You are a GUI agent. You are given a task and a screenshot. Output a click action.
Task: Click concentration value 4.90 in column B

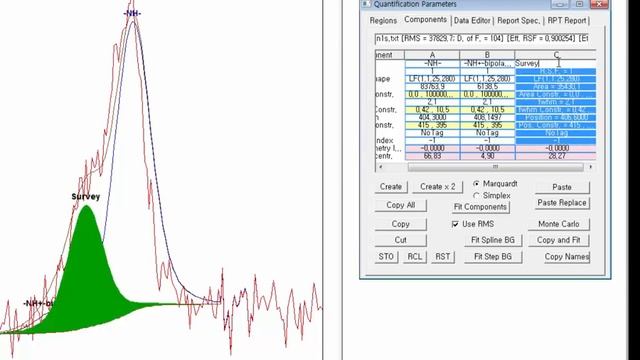487,156
